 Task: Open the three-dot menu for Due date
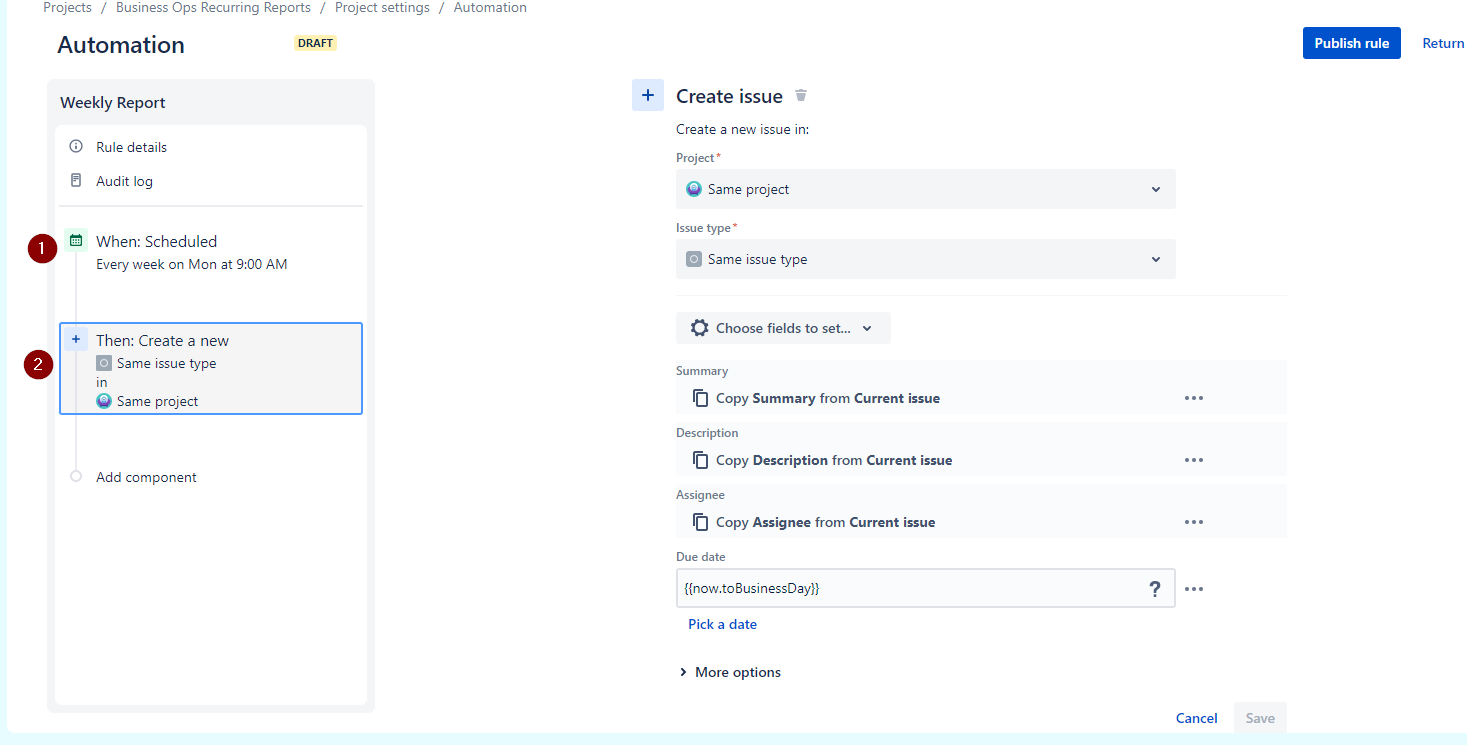(x=1193, y=589)
